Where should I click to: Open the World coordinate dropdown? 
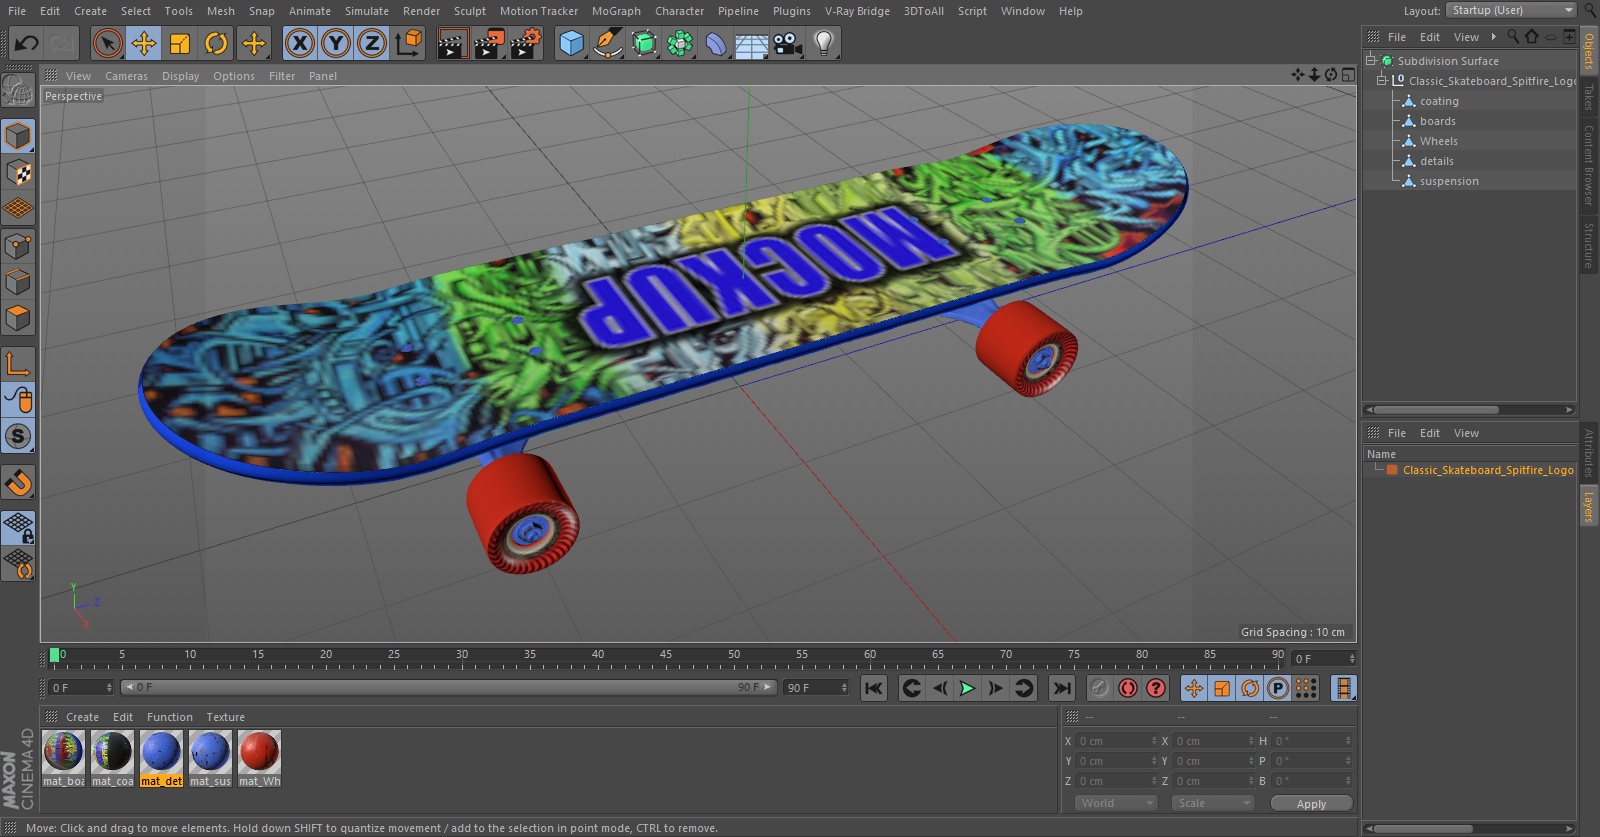pos(1116,803)
